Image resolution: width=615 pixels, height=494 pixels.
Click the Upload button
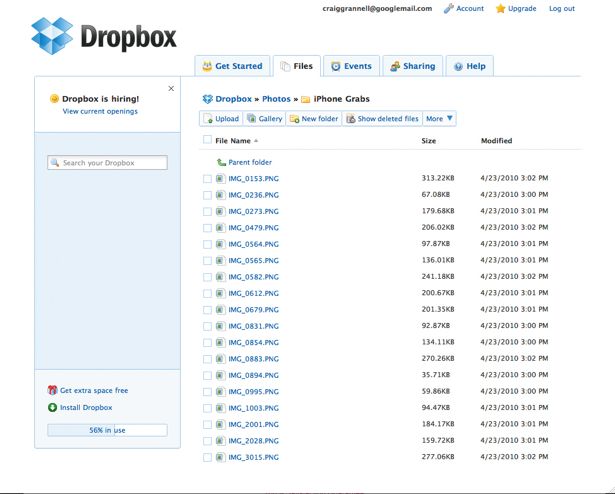coord(221,118)
